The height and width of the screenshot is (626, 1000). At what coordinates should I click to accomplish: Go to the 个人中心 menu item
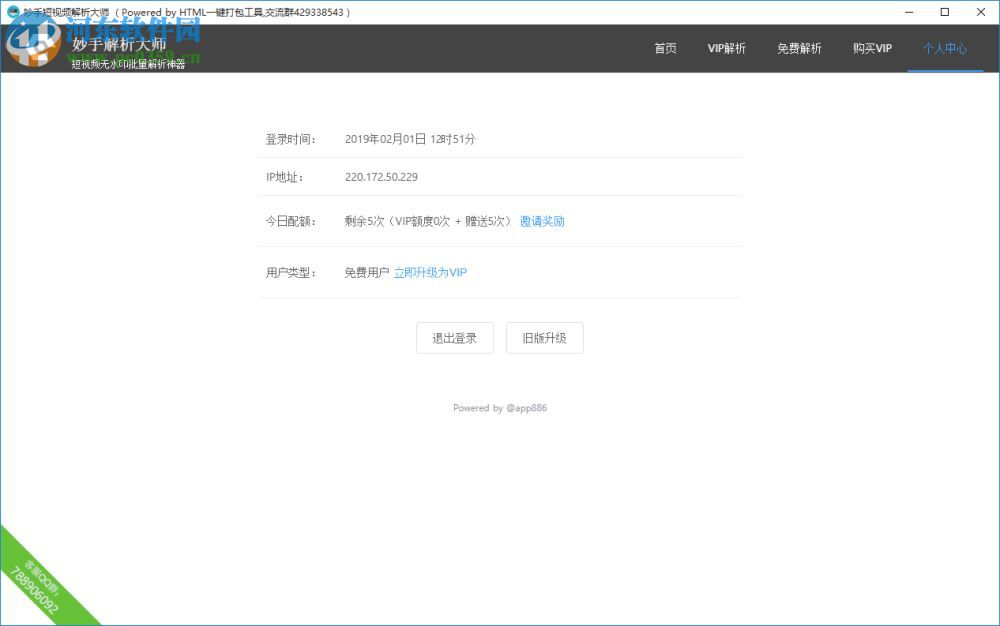(x=945, y=47)
